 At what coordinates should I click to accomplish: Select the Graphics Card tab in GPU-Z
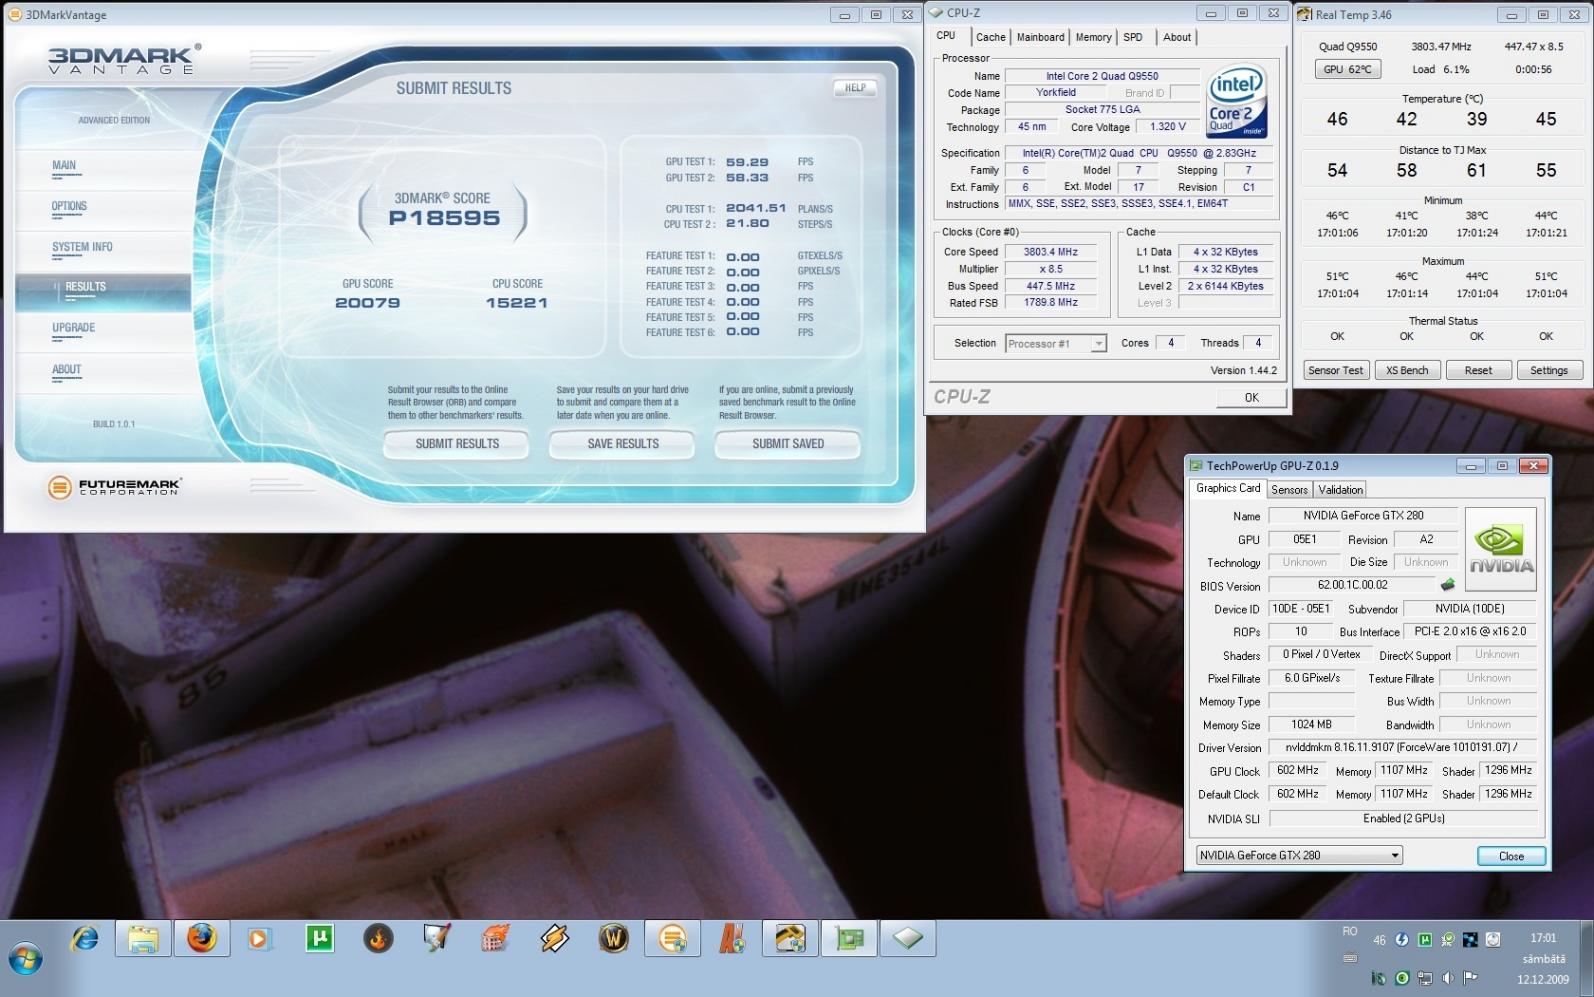1228,488
